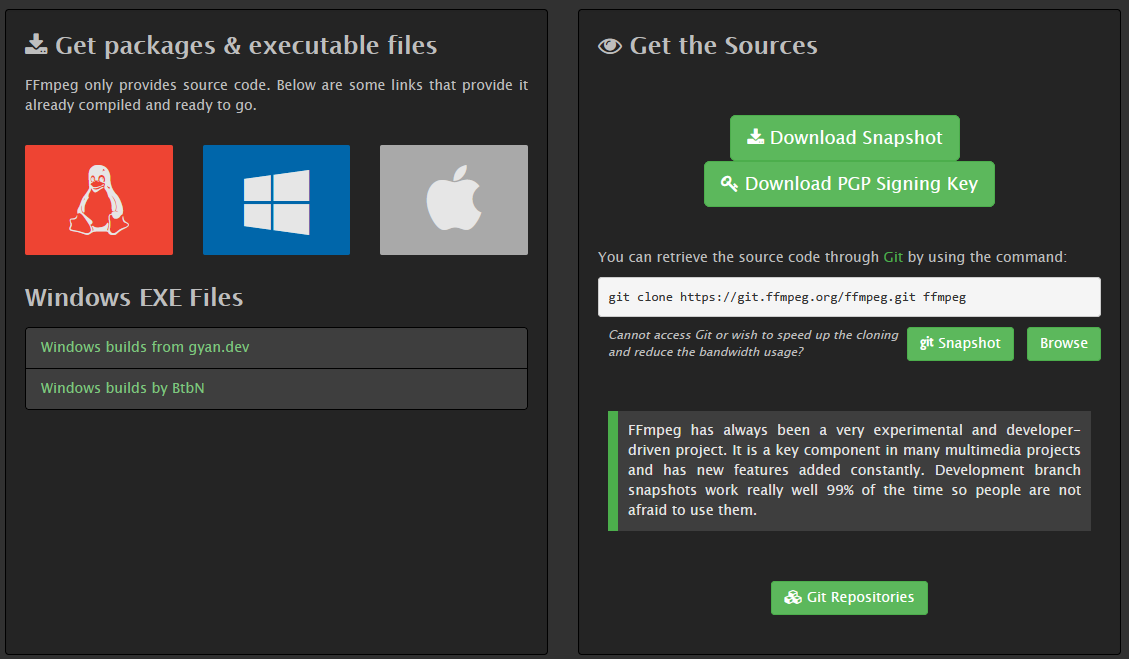Select the red Linux penguin tile

99,200
